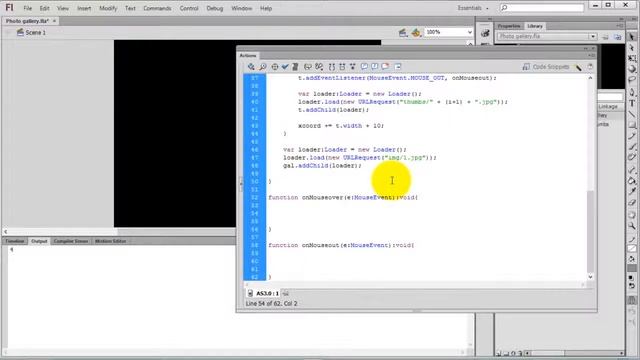
Task: Click Show/Hide toolbox icon in Actions panel
Action: pos(398,67)
